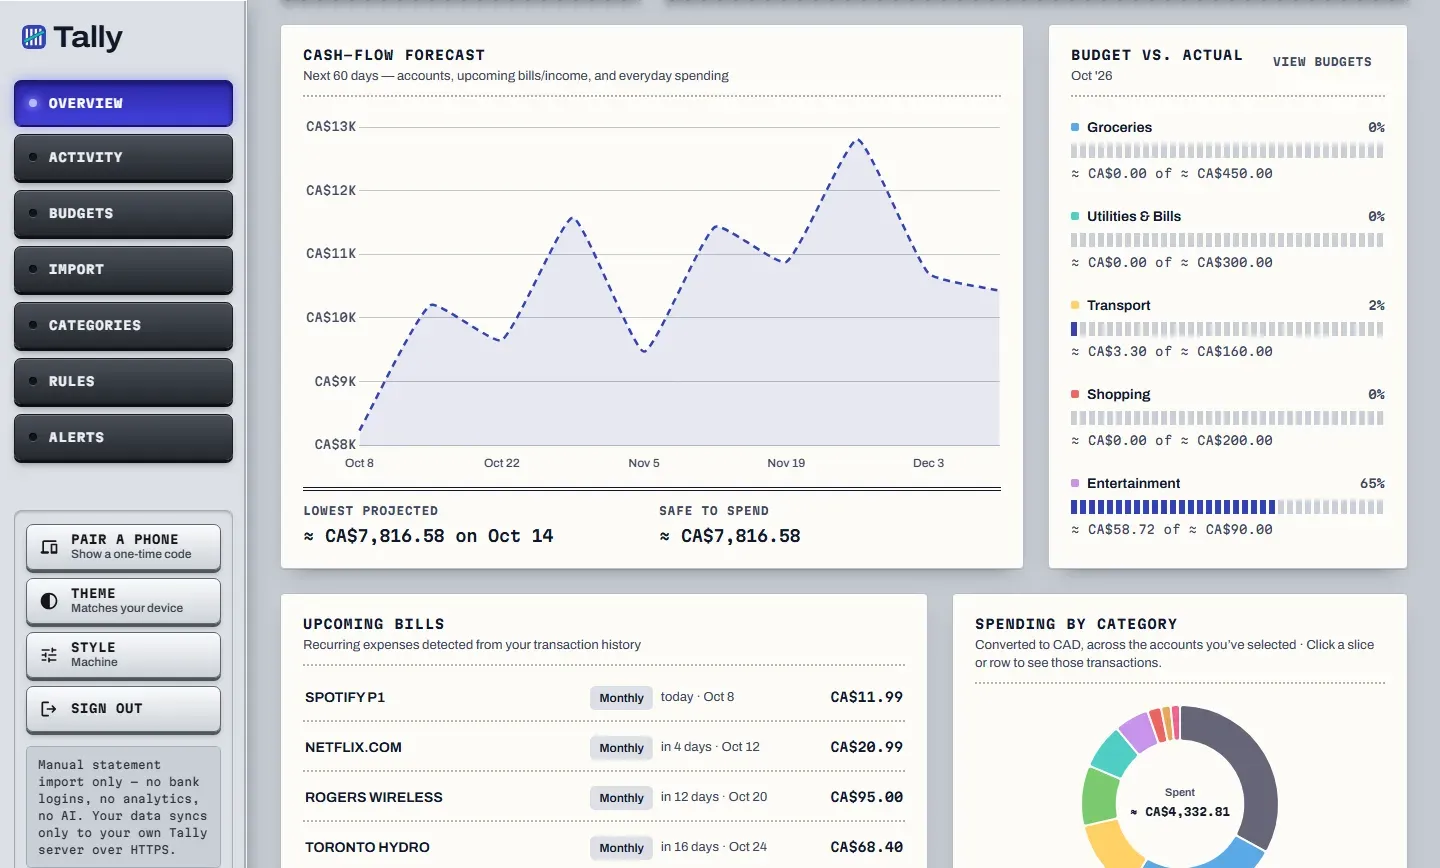Click the Theme half-circle icon
Screen dimensions: 1440x868
tap(49, 601)
